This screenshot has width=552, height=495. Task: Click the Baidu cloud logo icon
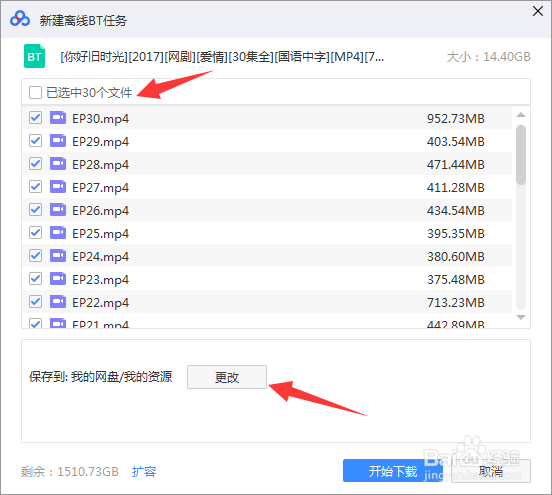pos(20,19)
